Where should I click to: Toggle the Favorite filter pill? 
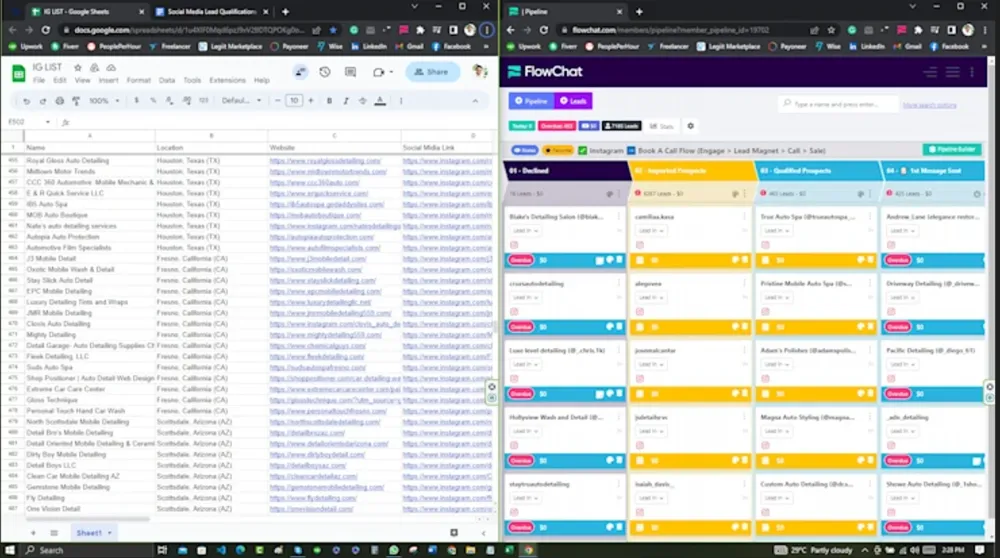[557, 151]
